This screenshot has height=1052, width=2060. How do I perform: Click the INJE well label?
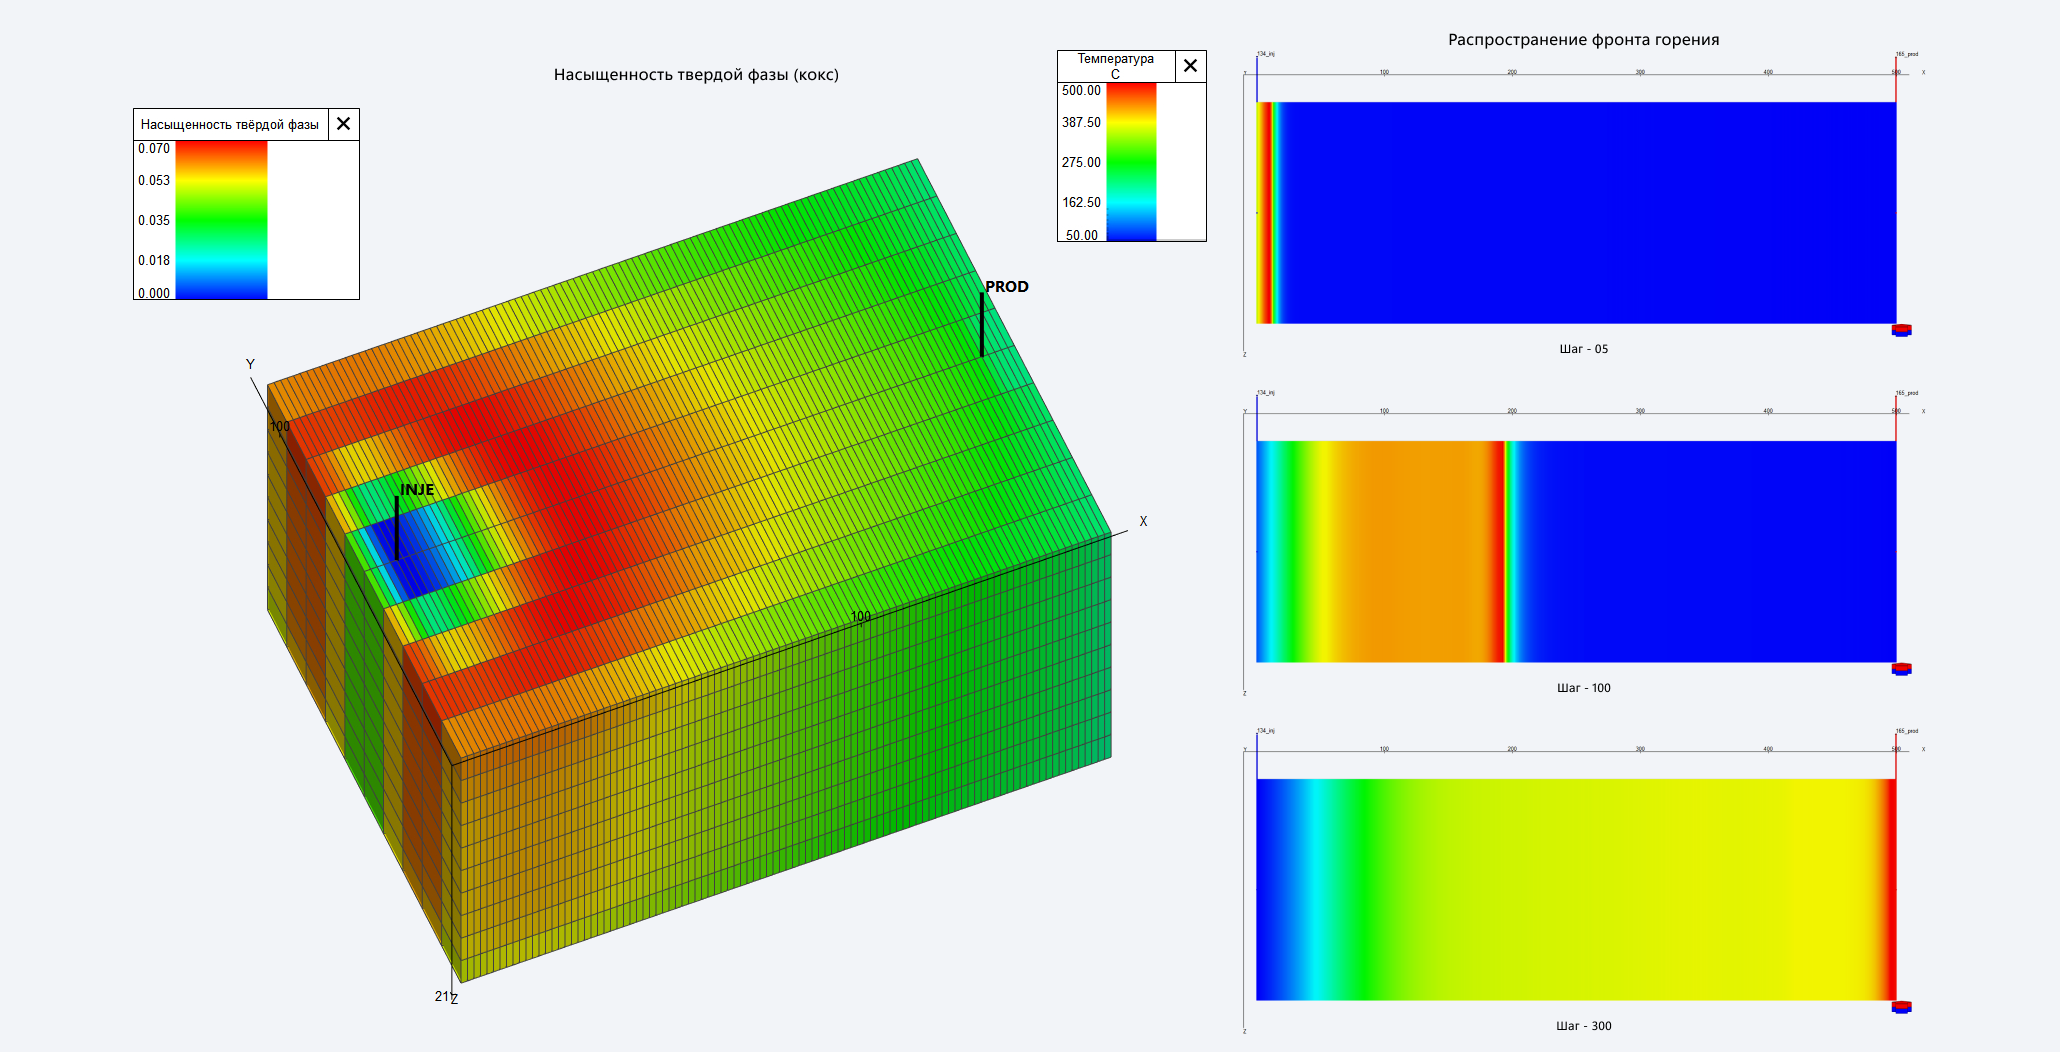tap(418, 490)
